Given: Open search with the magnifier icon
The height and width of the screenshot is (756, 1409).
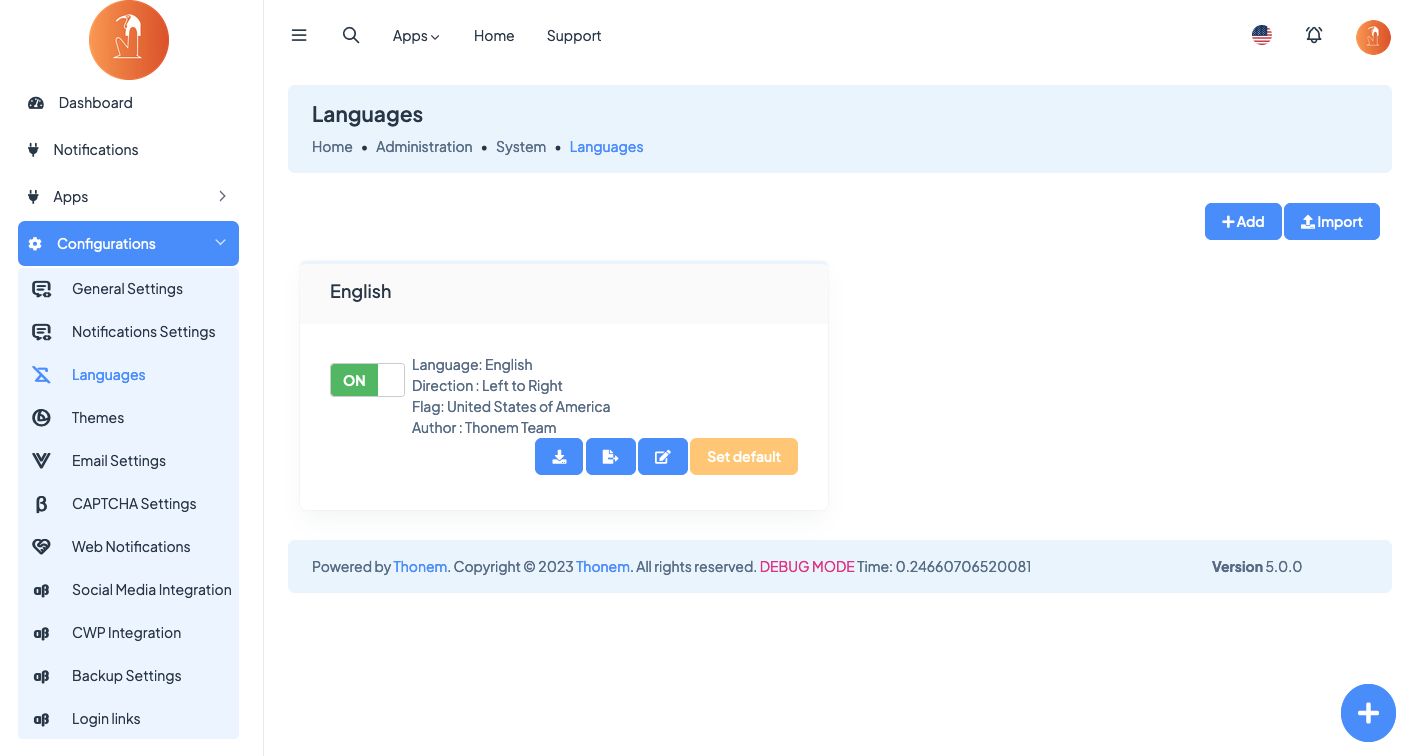Looking at the screenshot, I should click(351, 35).
